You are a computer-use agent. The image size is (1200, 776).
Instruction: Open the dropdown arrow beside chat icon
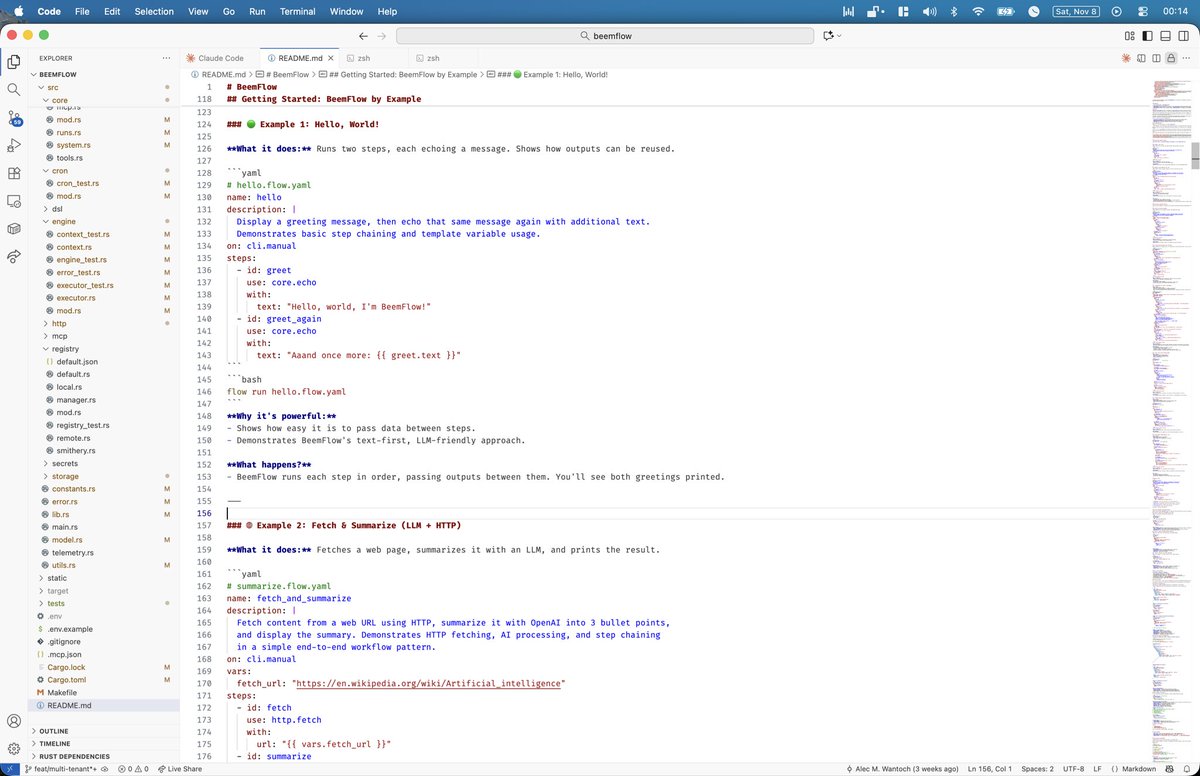click(840, 36)
